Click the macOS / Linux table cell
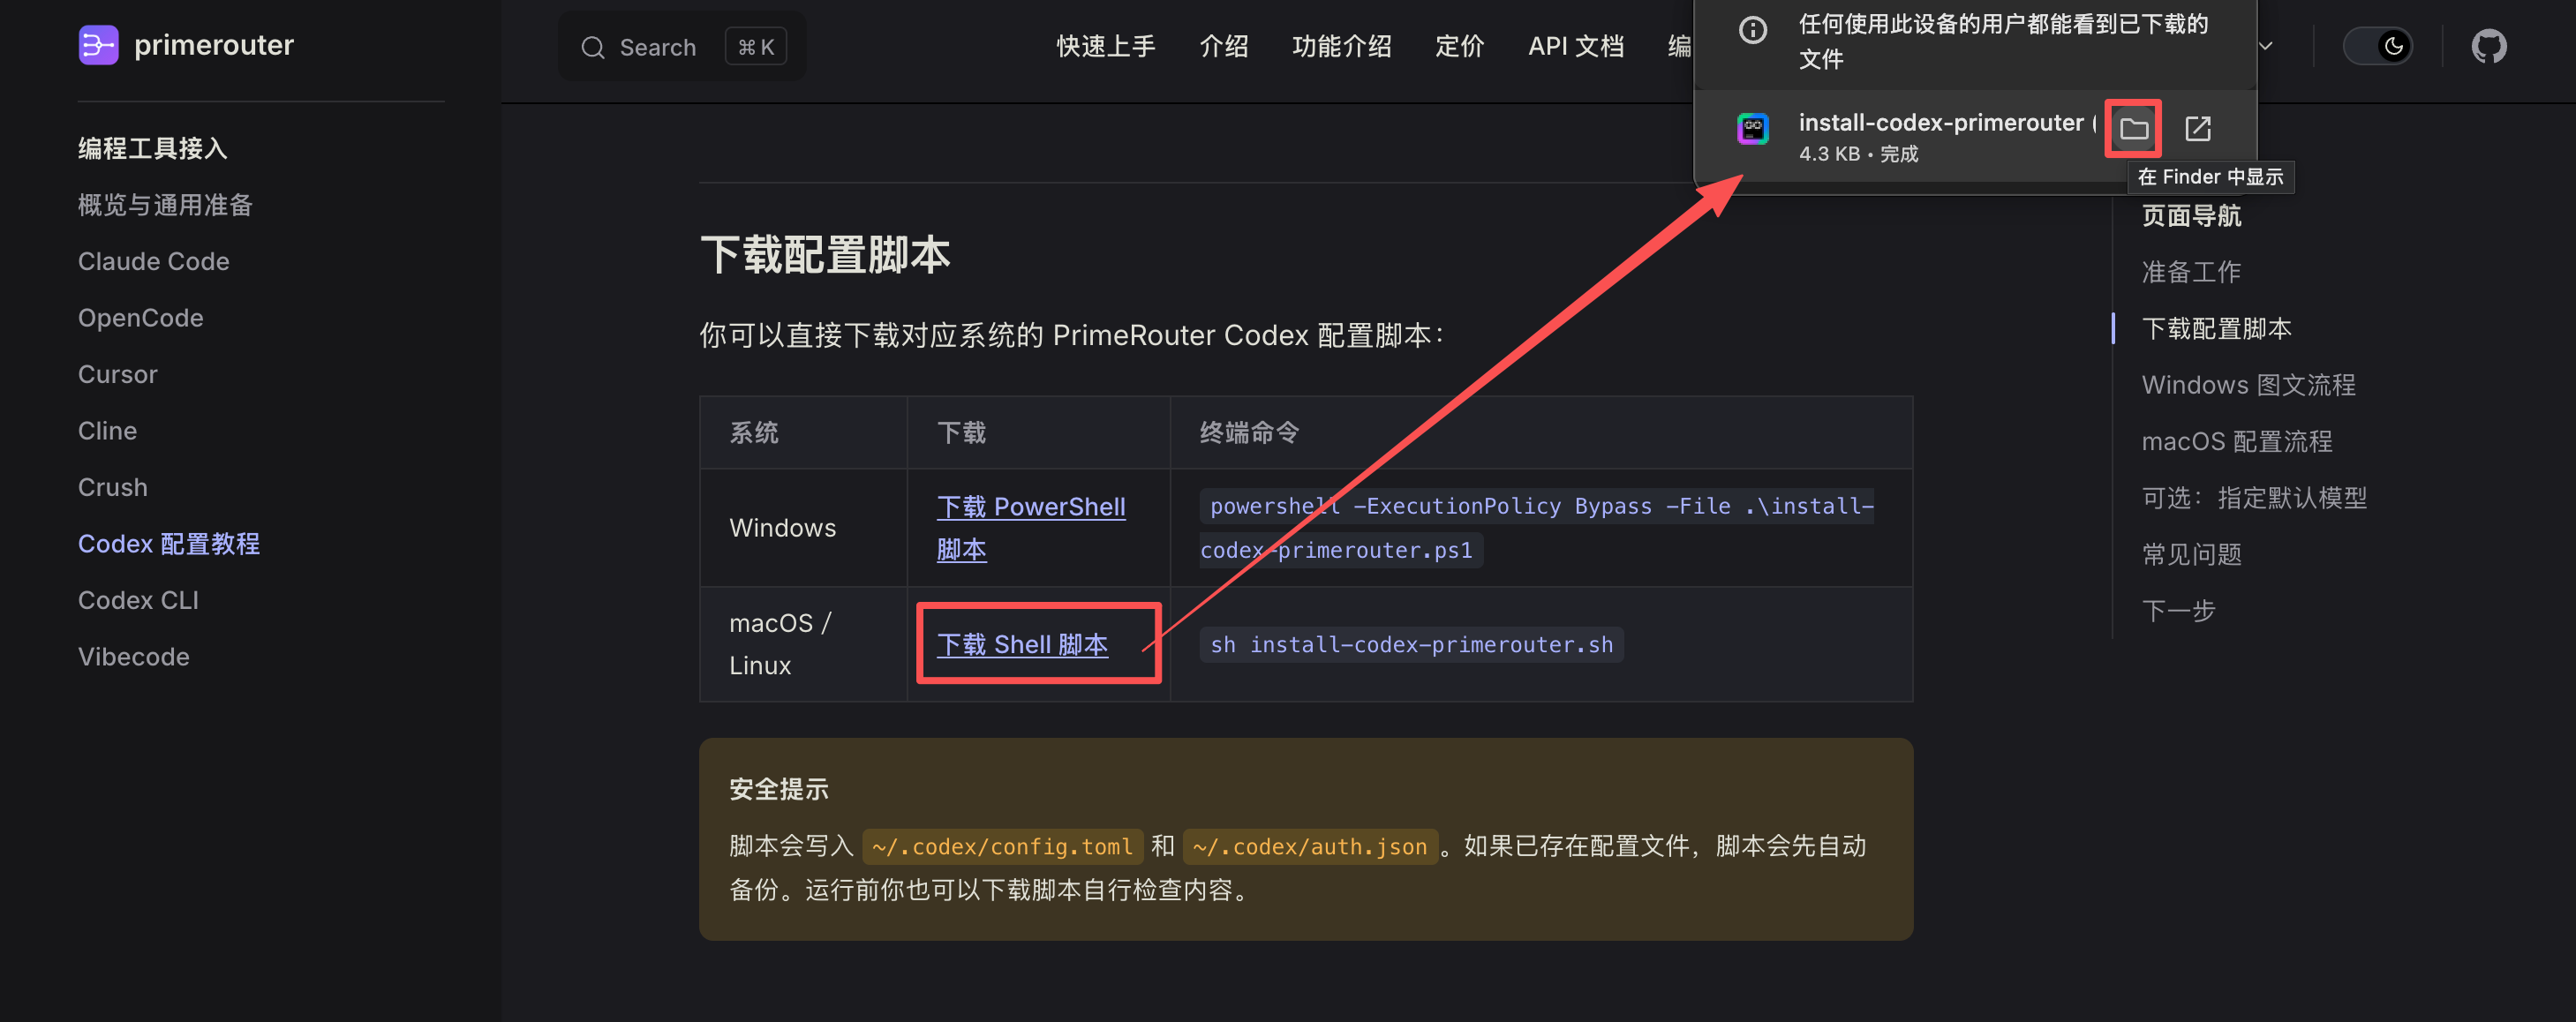This screenshot has height=1022, width=2576. pos(803,644)
